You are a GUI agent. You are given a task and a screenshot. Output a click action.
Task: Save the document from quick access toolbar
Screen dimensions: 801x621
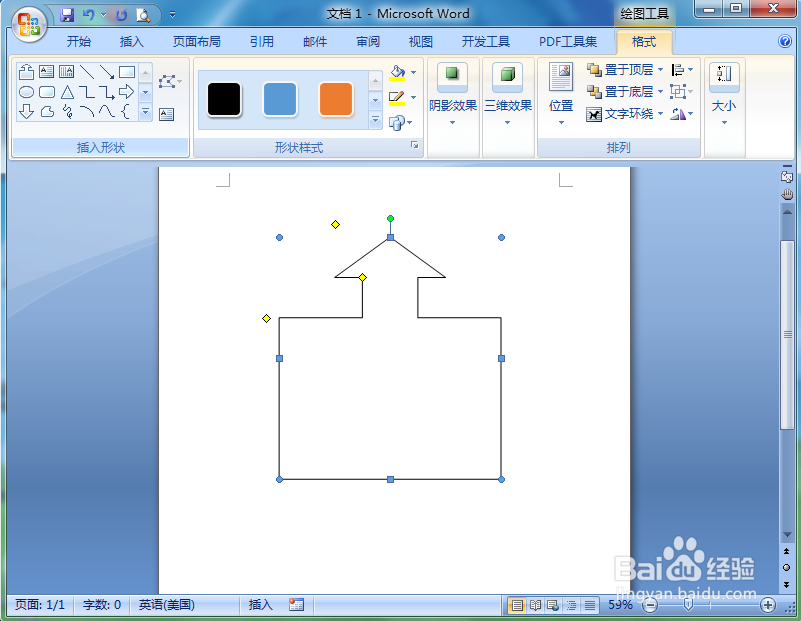point(67,15)
